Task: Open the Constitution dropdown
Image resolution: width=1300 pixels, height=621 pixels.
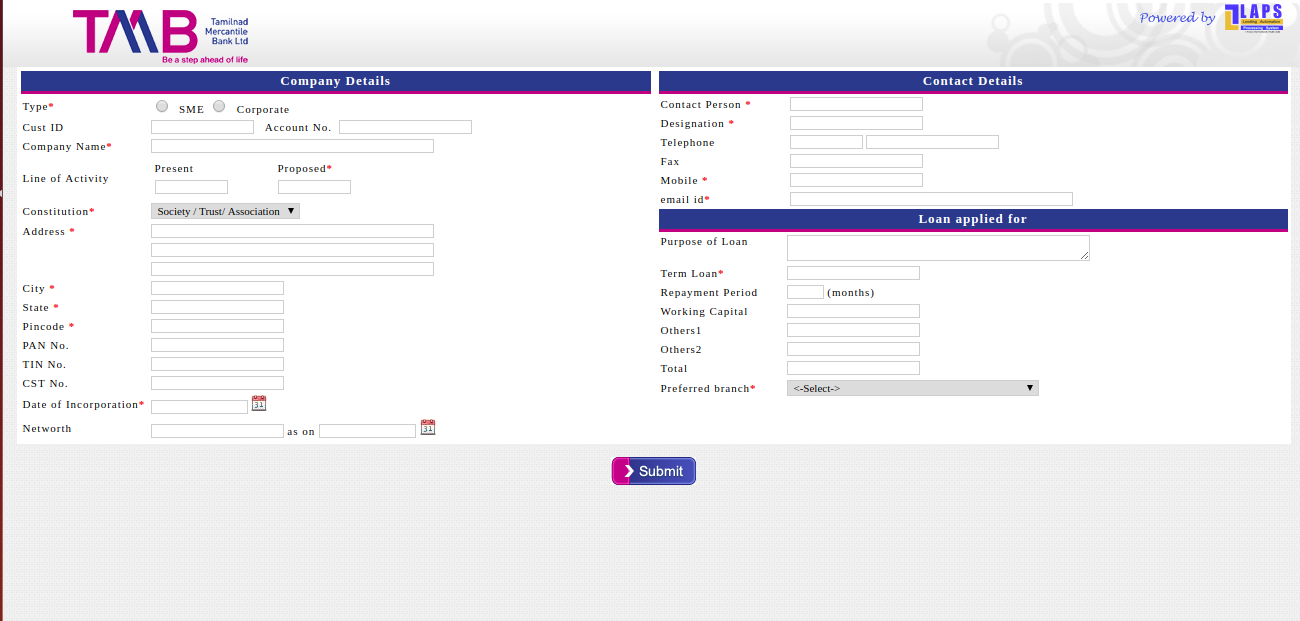Action: pos(224,211)
